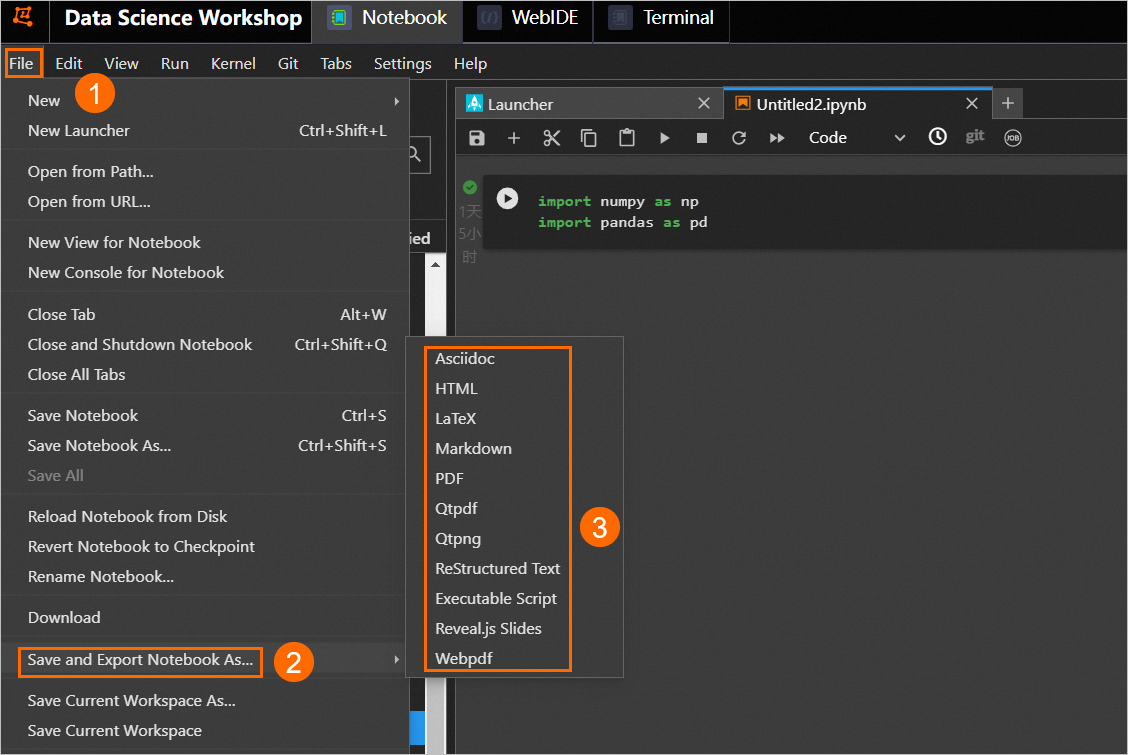Open the View menu

click(122, 64)
